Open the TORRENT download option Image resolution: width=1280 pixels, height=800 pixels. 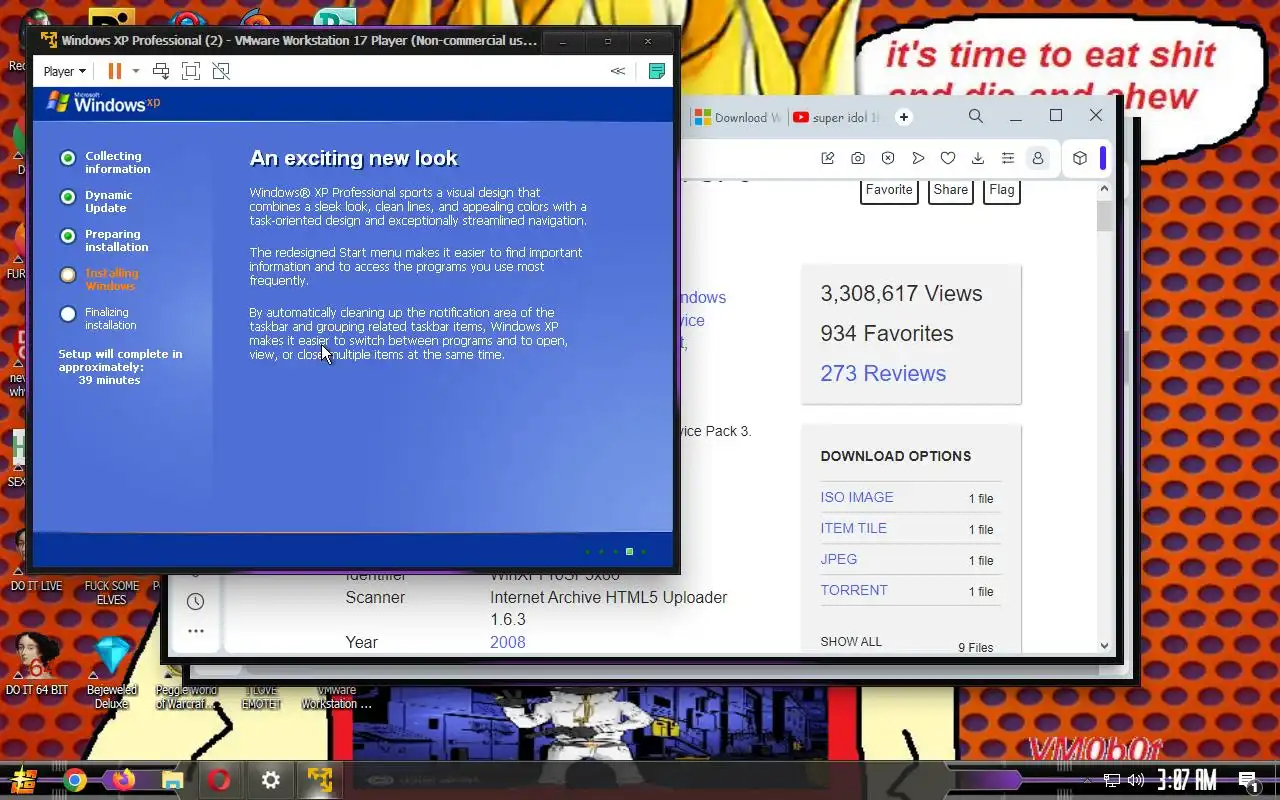854,590
